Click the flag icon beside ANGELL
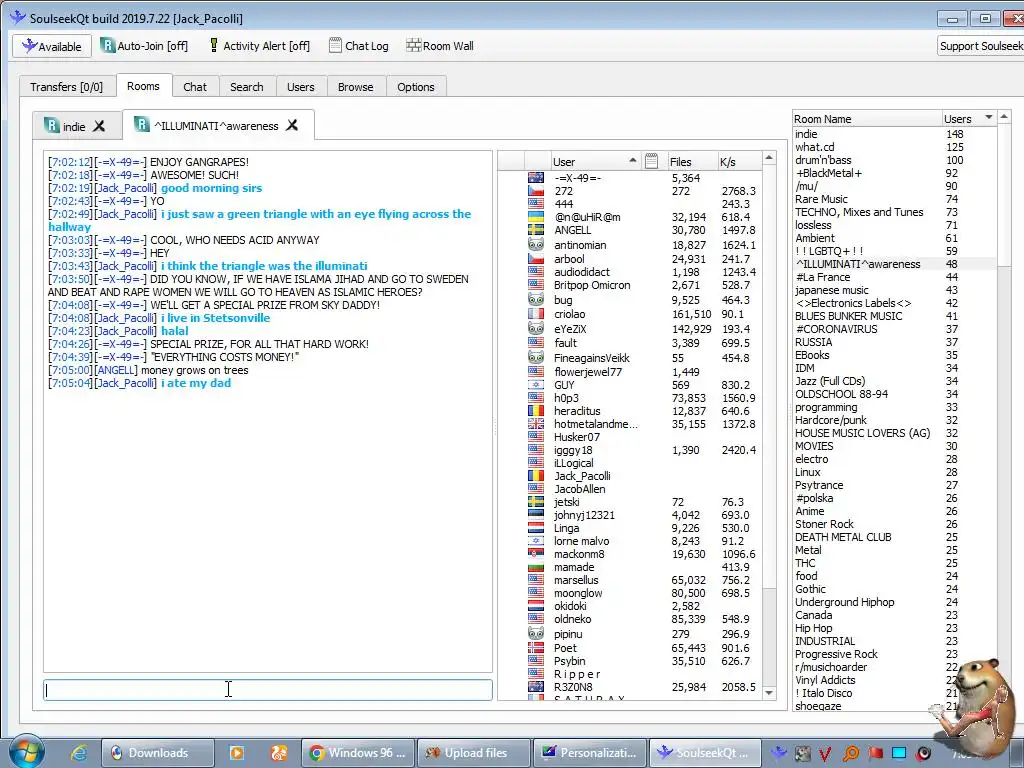The height and width of the screenshot is (768, 1024). pyautogui.click(x=536, y=230)
